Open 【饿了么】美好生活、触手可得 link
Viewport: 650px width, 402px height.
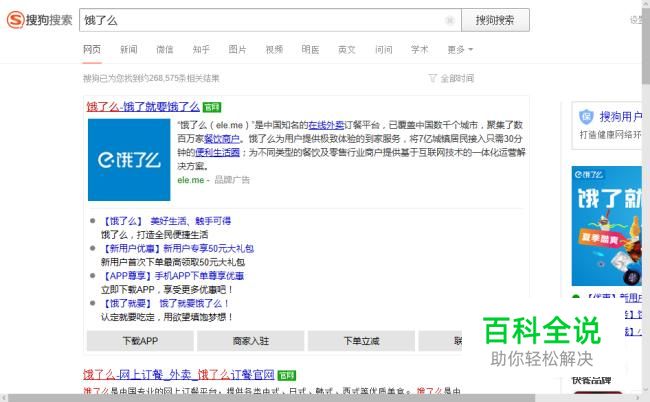pyautogui.click(x=166, y=221)
